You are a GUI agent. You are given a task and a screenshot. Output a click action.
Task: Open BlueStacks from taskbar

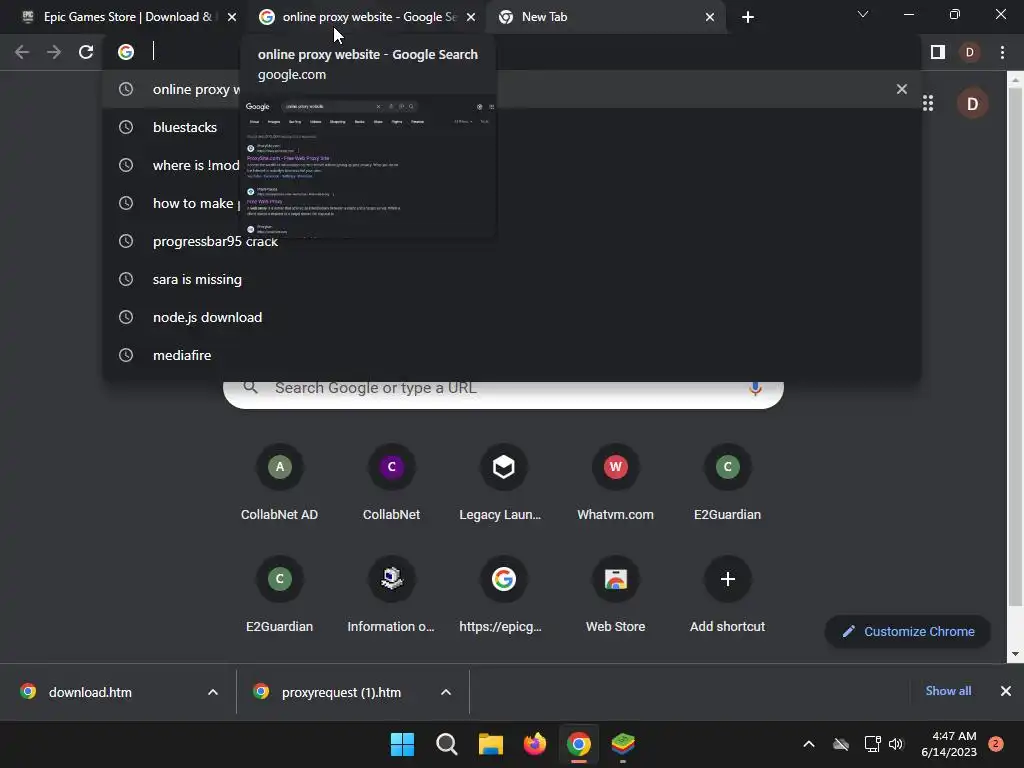(x=623, y=744)
